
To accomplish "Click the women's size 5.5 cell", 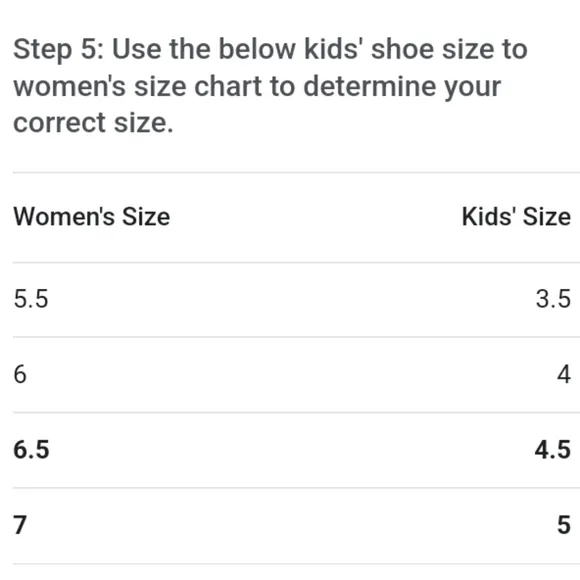I will coord(31,299).
